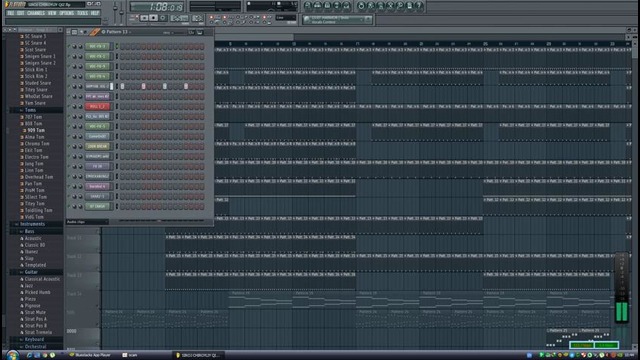The height and width of the screenshot is (360, 640).
Task: Open the keyboard editor icon in step sequencer
Action: coord(200,32)
